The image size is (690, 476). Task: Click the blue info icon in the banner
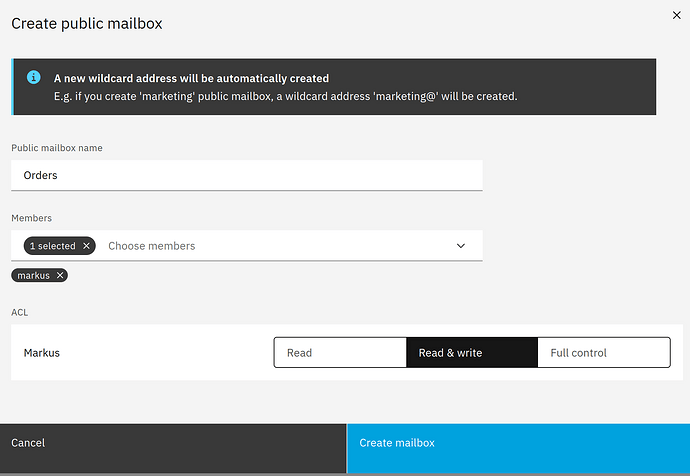(x=33, y=77)
